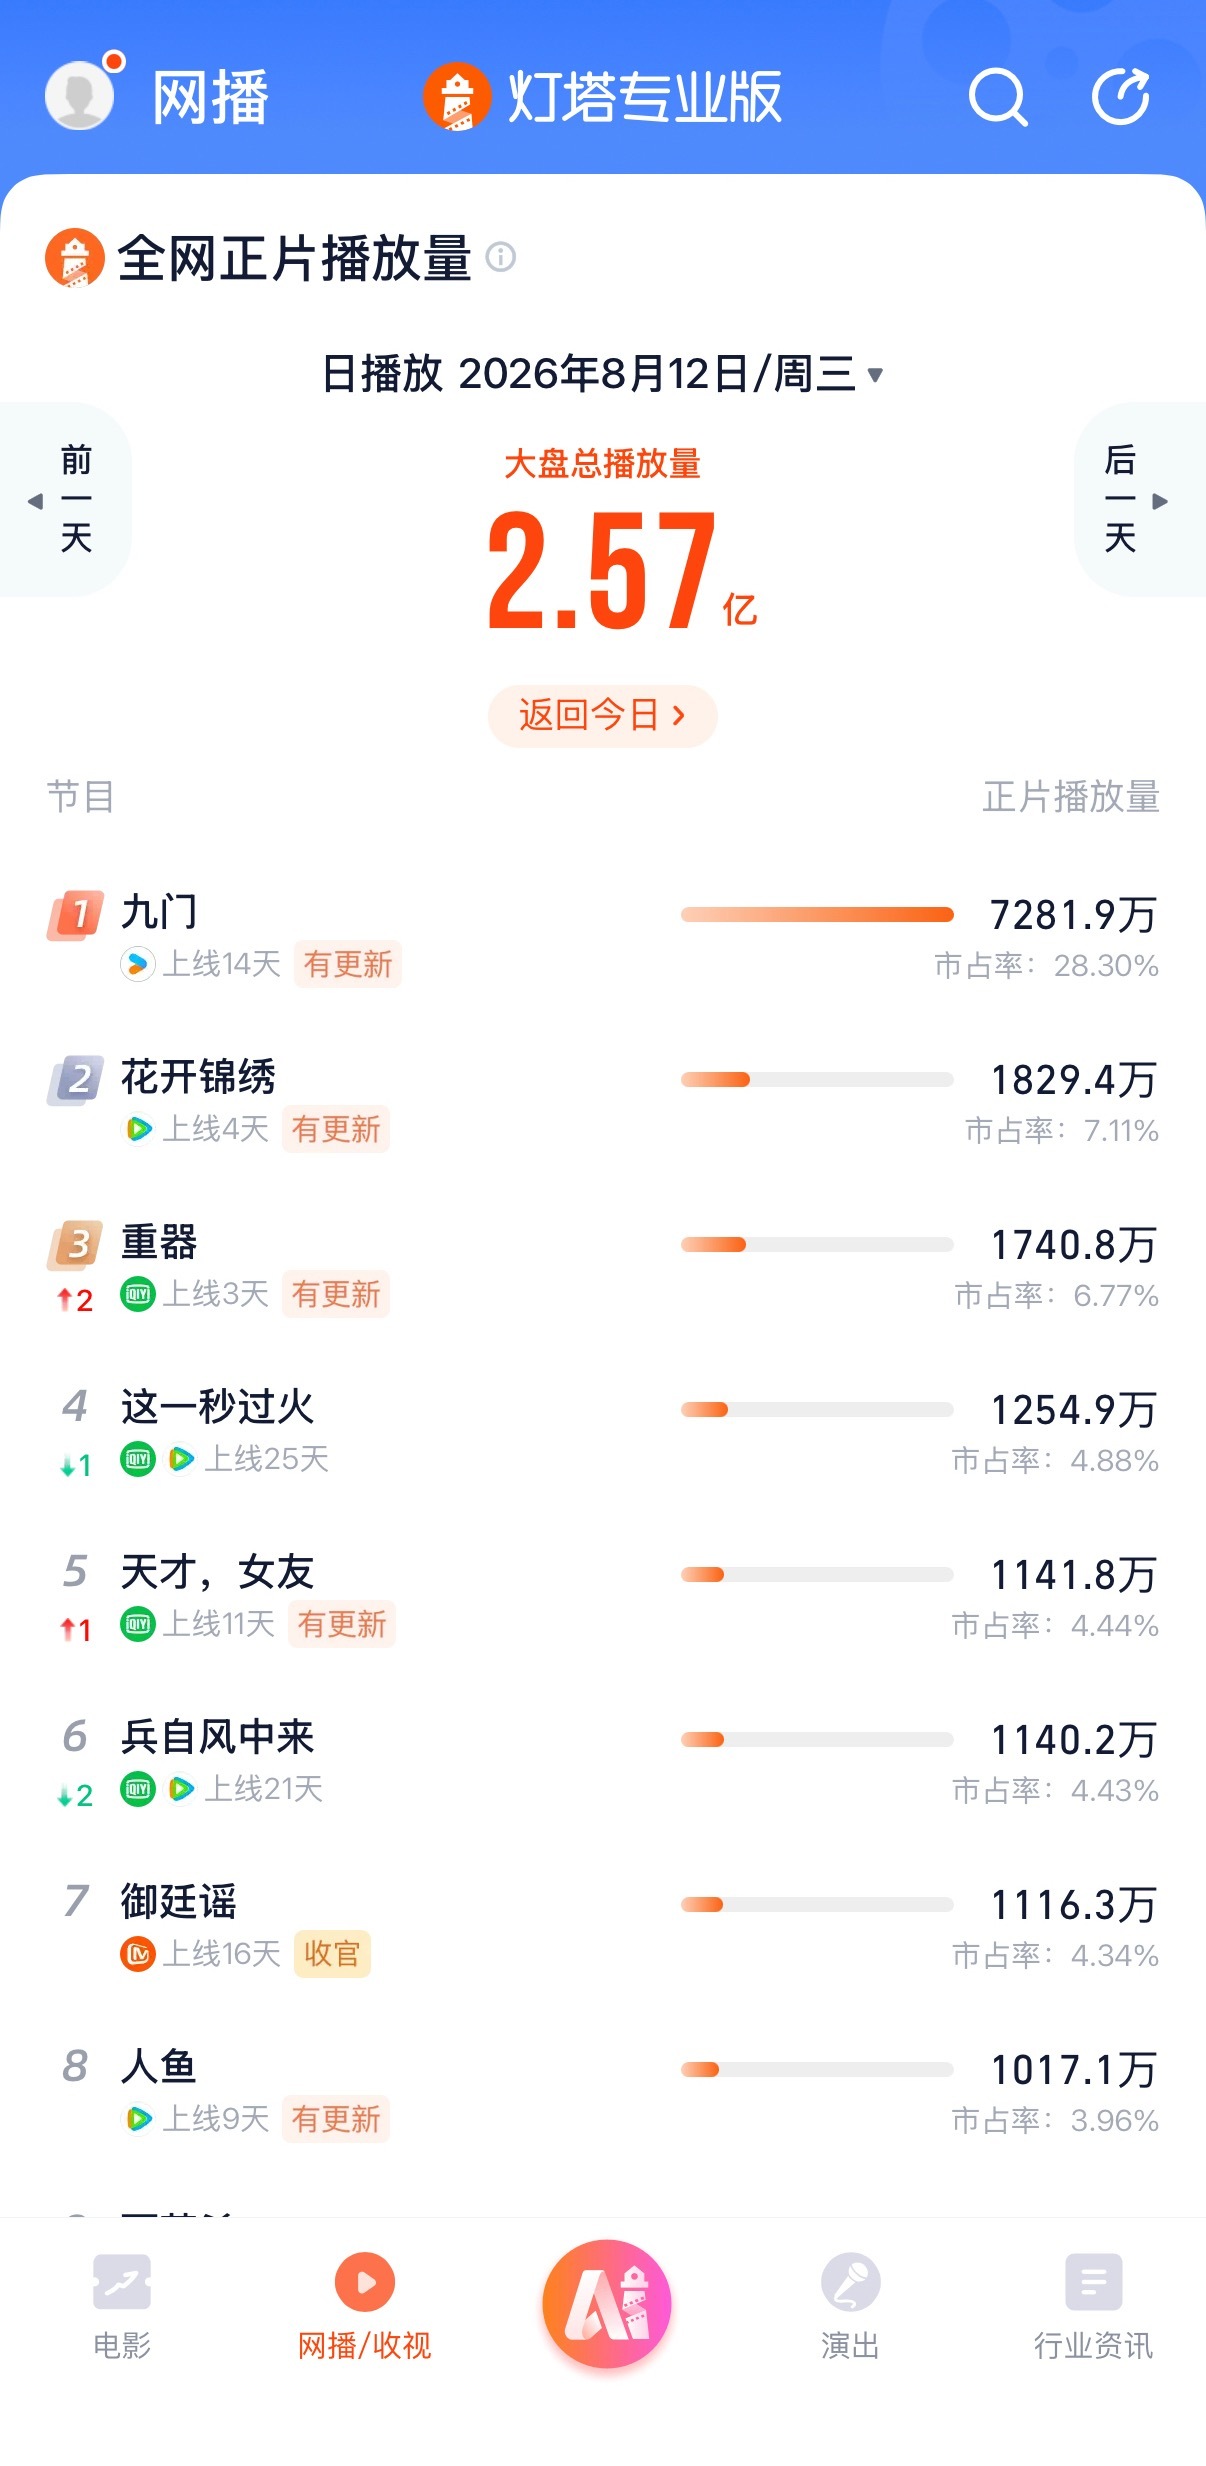
Task: Tap the 九门 playback volume bar
Action: (817, 914)
